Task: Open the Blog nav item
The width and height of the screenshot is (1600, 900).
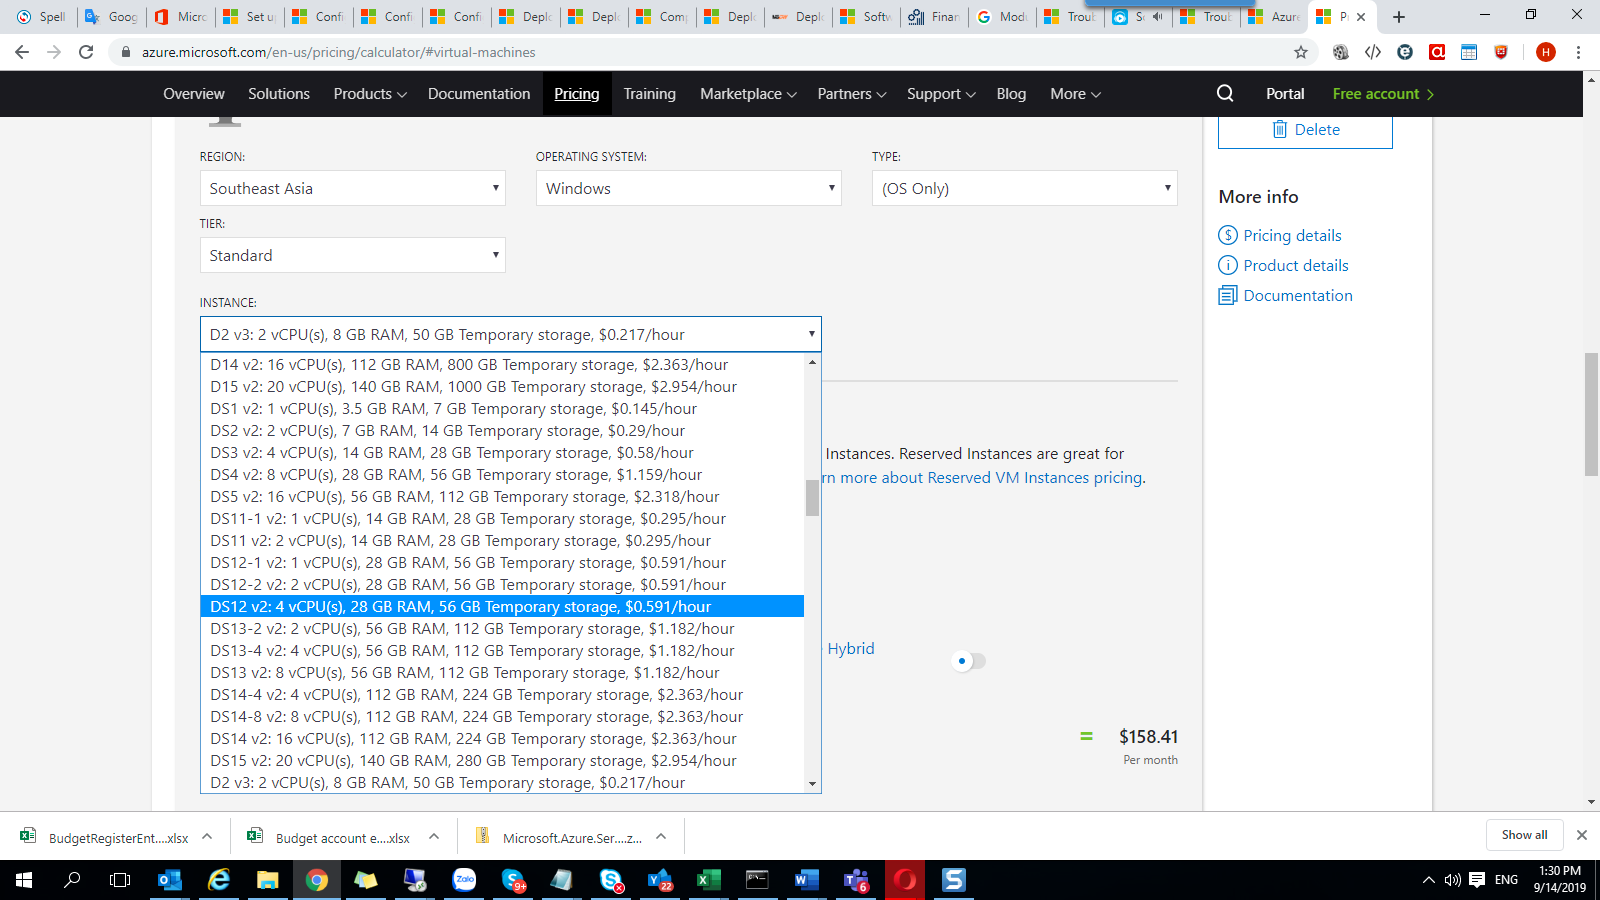Action: pos(1011,93)
